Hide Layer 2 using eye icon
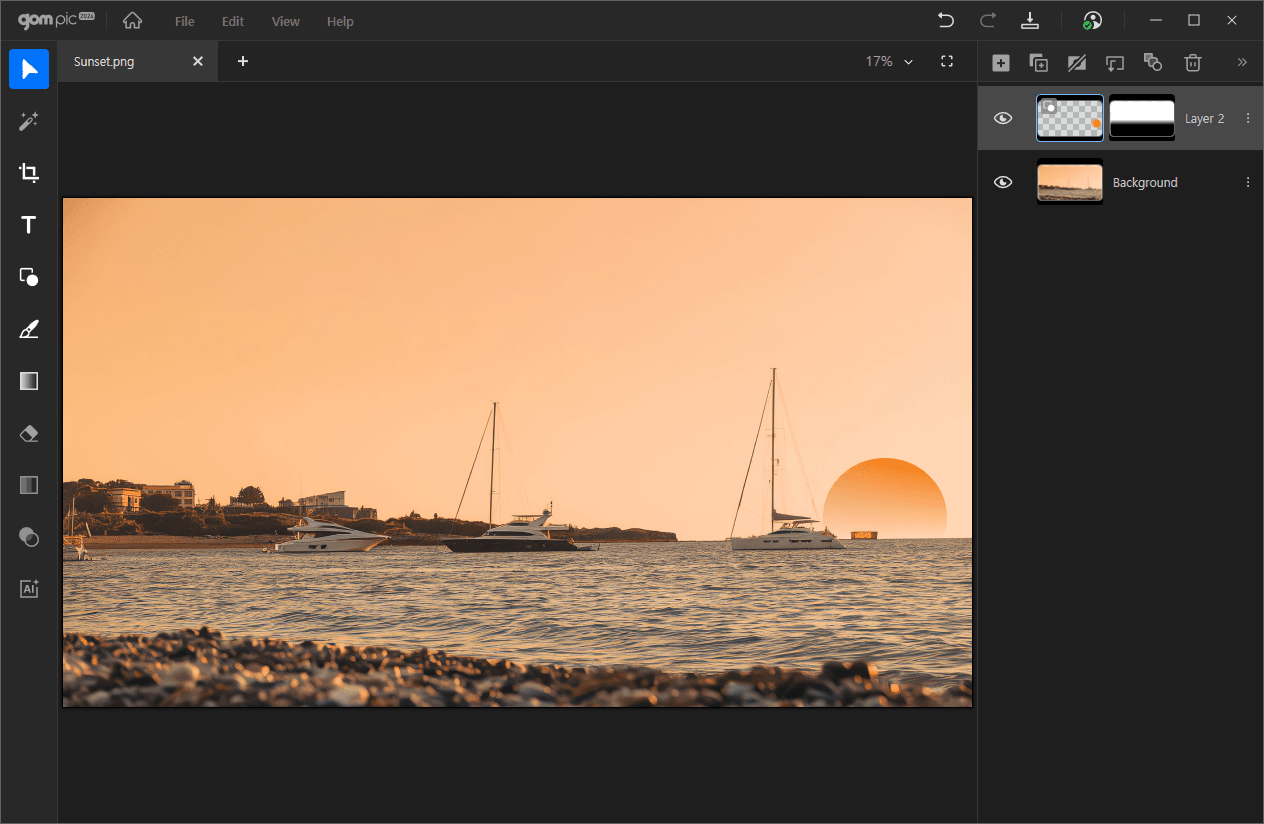1264x824 pixels. pos(1003,118)
